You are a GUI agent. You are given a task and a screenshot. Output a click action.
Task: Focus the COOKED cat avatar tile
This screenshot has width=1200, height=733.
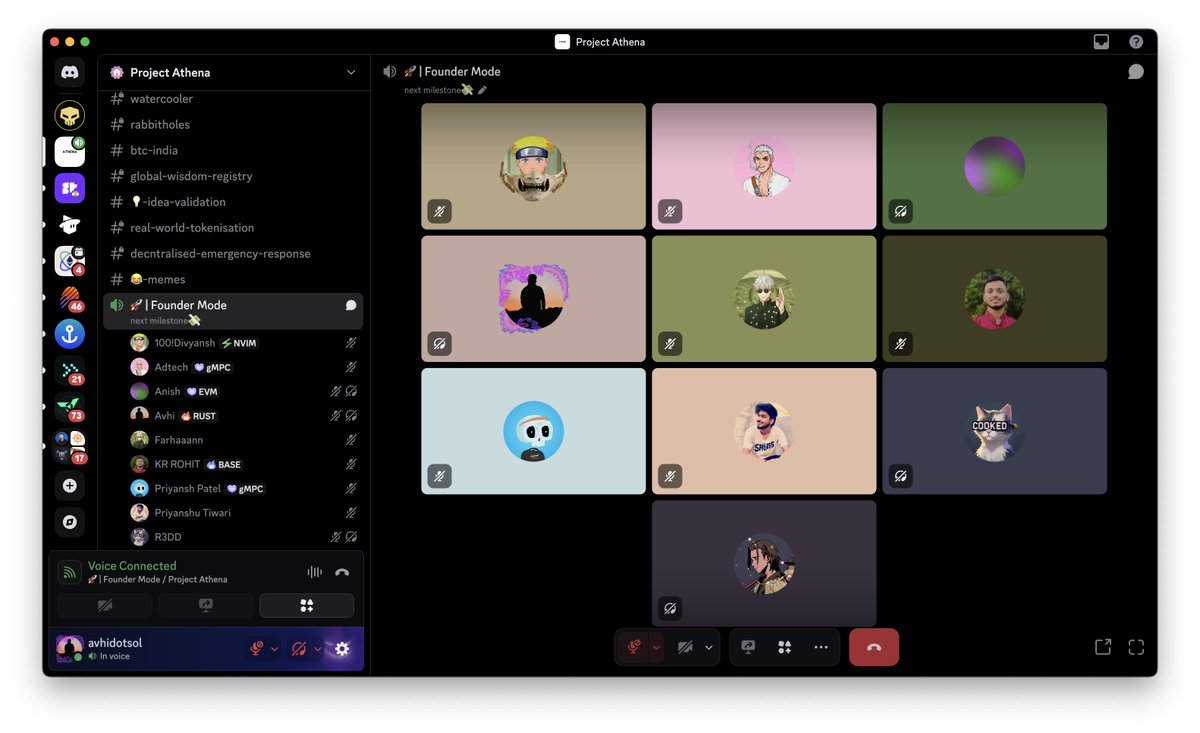click(994, 431)
